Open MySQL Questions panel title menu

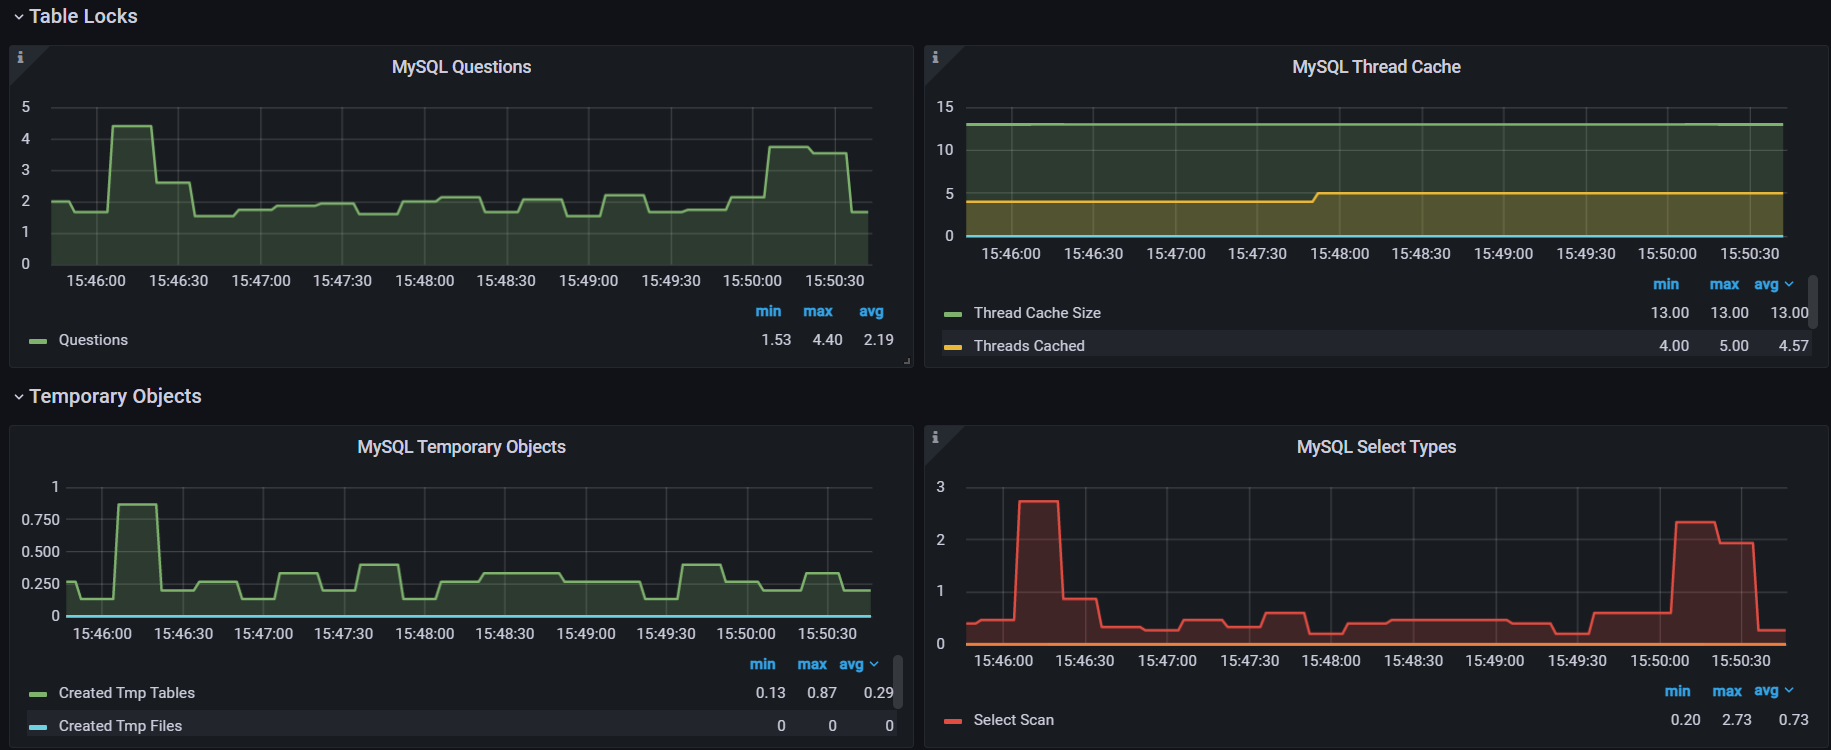[x=461, y=67]
